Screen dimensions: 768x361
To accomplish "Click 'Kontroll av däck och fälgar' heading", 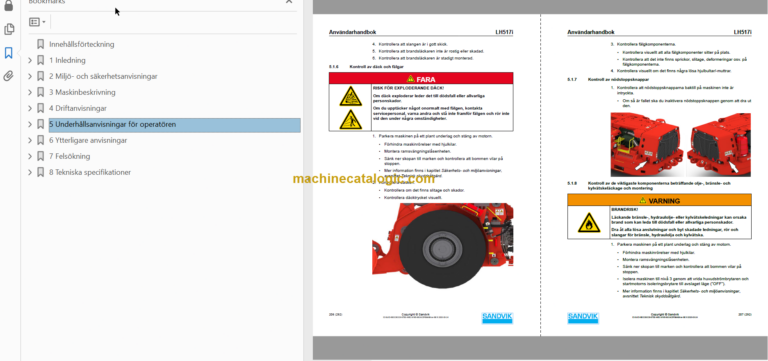I will (x=376, y=66).
